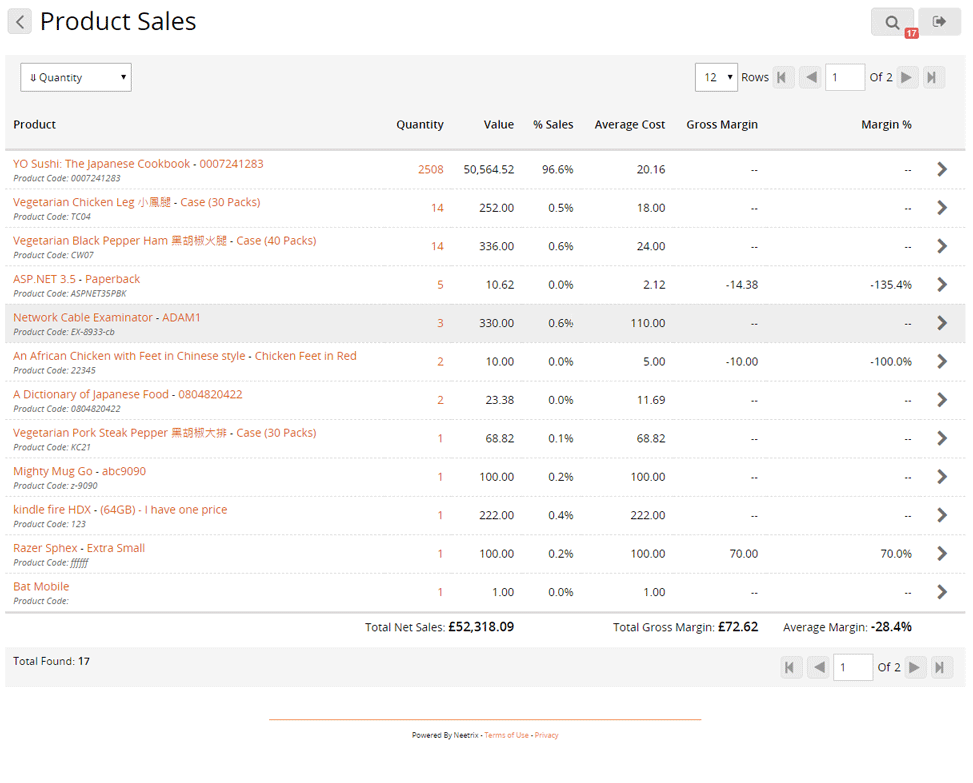
Task: Open the kindle fire HDX product link
Action: tap(52, 510)
